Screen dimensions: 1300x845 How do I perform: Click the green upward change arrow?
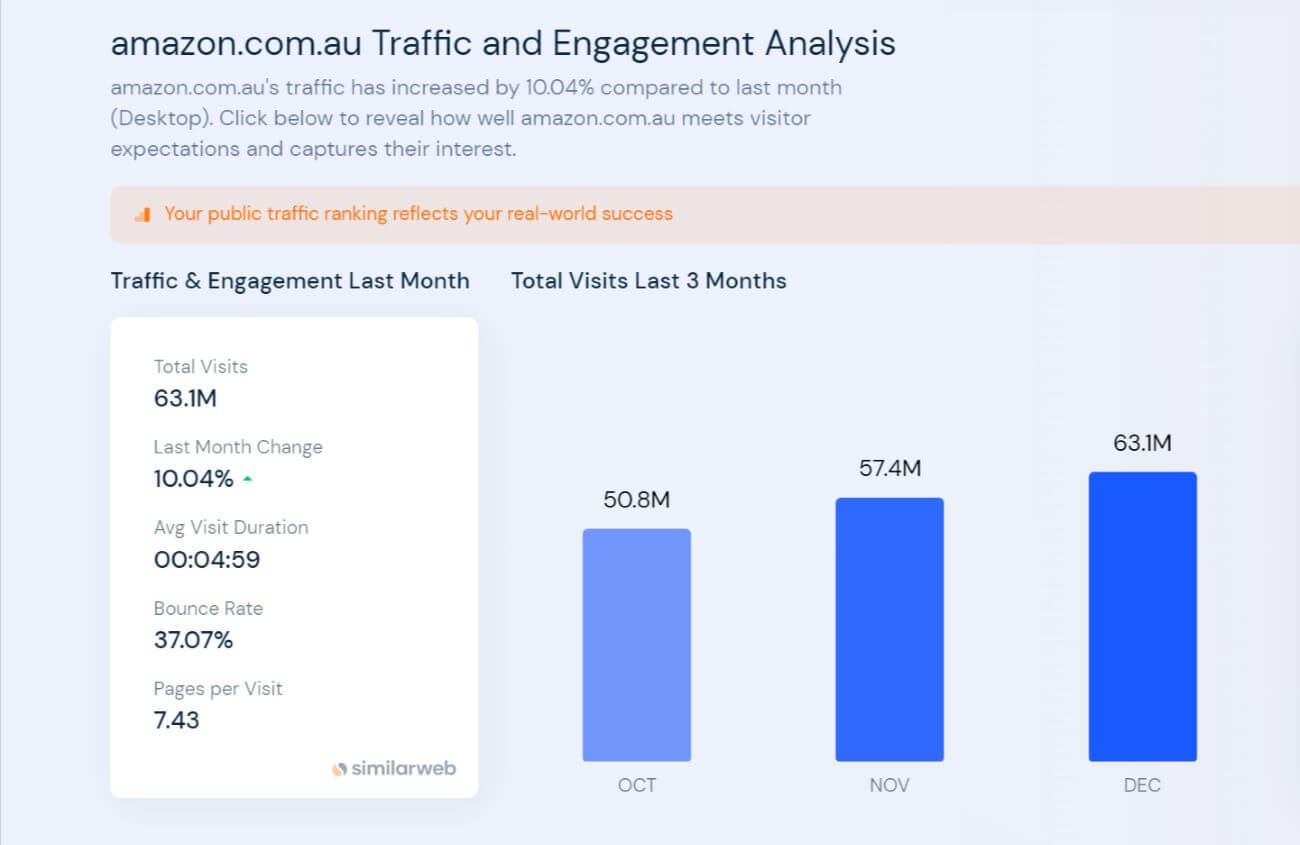click(x=247, y=479)
